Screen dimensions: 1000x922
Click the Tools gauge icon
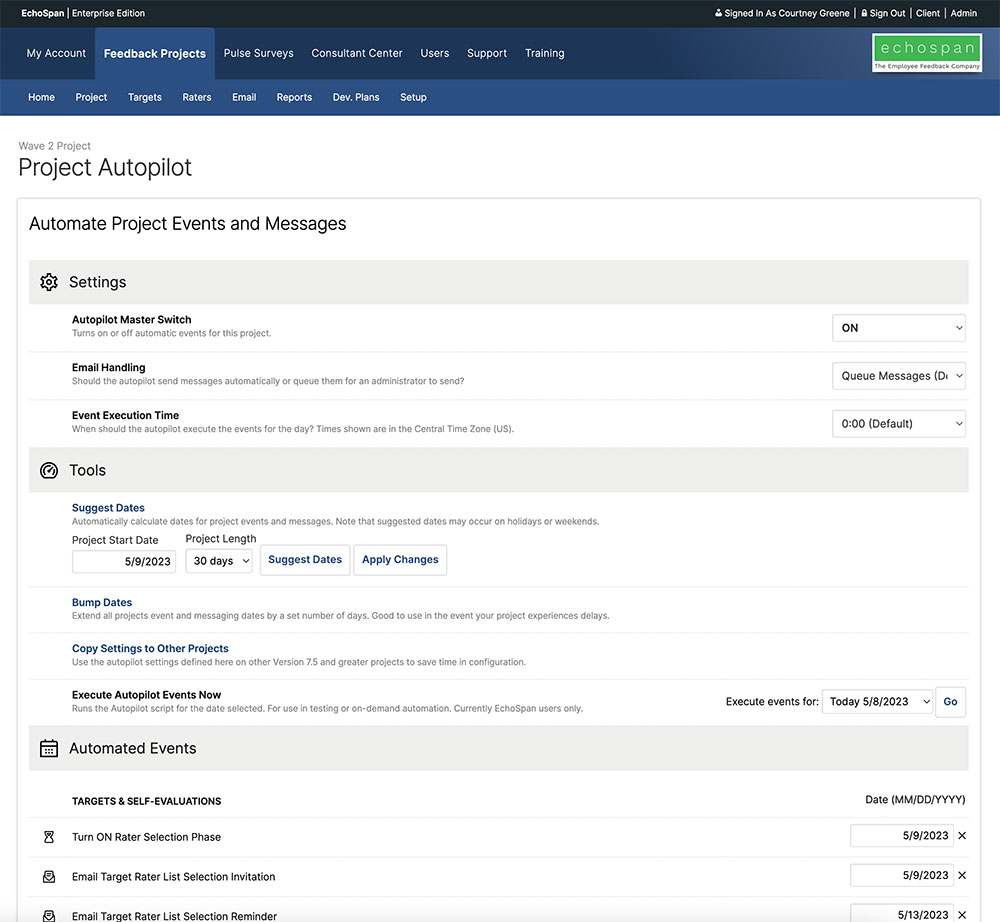tap(49, 471)
